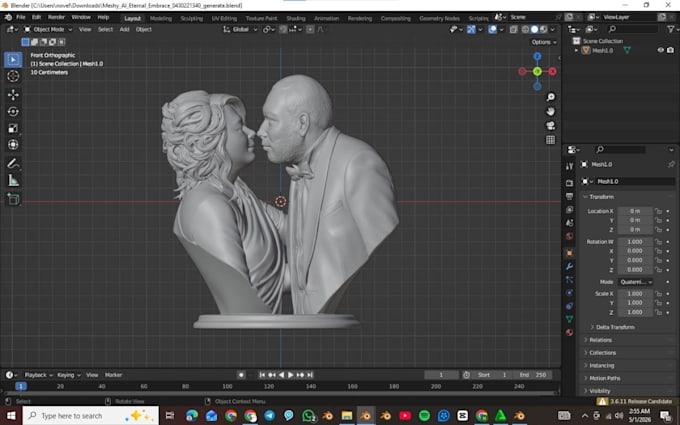Toggle snapping magnet in header
This screenshot has width=680, height=425.
coord(283,29)
